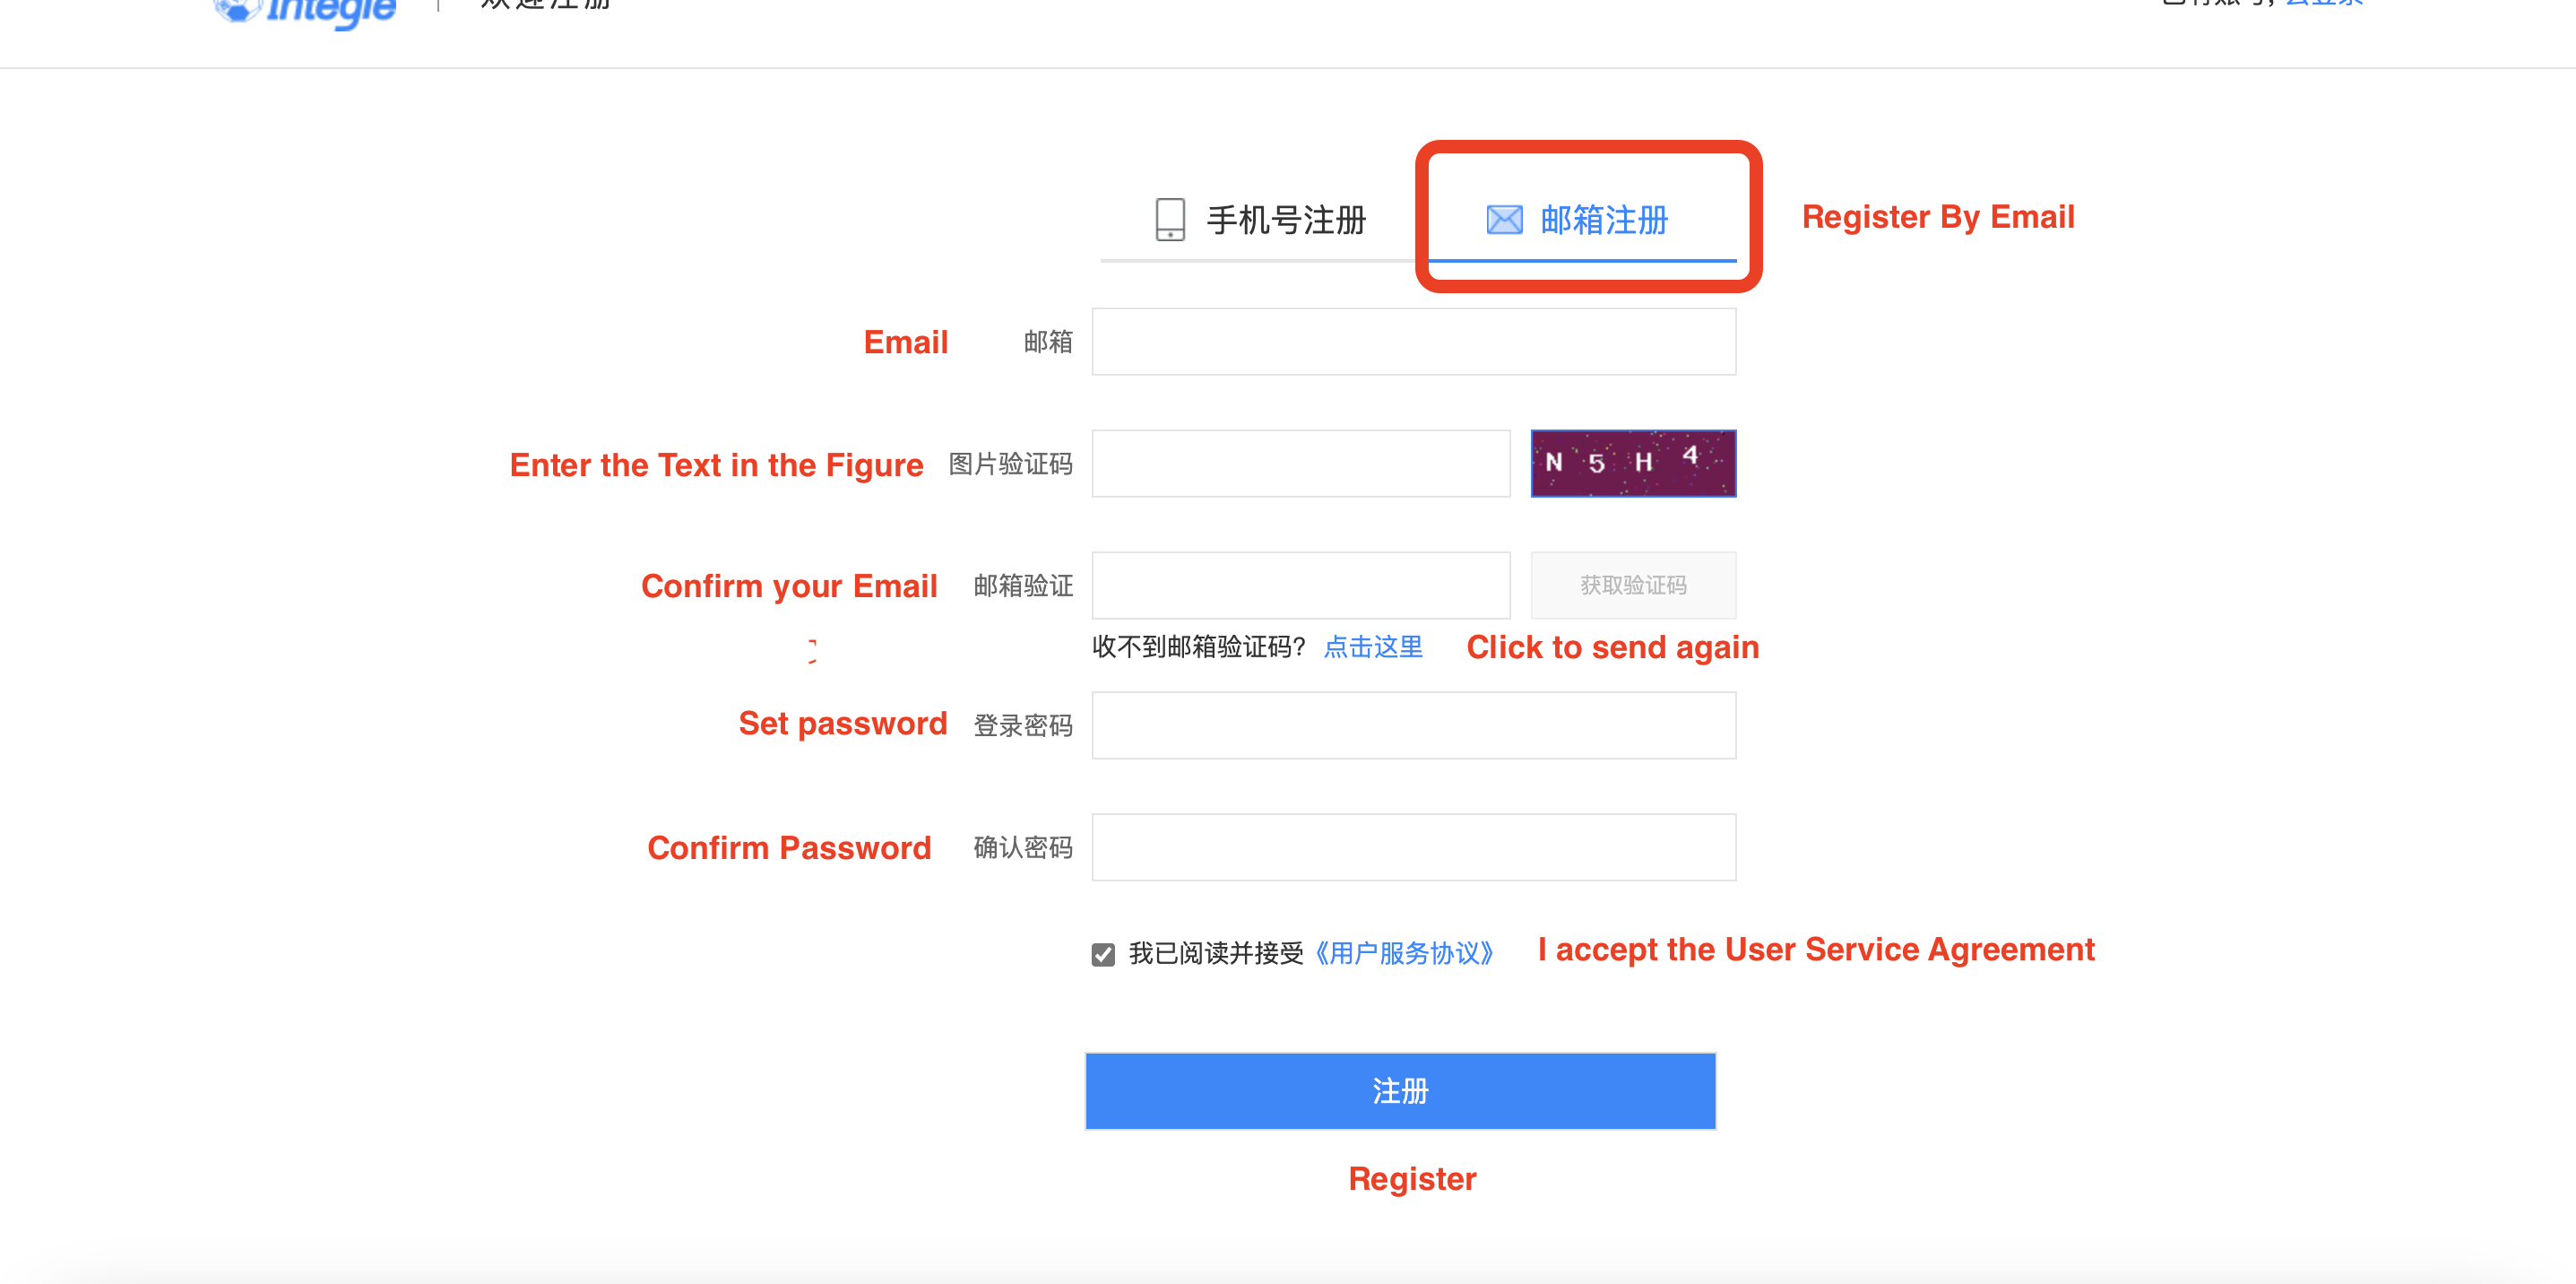Uncheck the agreement acceptance checkbox
Image resolution: width=2576 pixels, height=1284 pixels.
[x=1102, y=954]
